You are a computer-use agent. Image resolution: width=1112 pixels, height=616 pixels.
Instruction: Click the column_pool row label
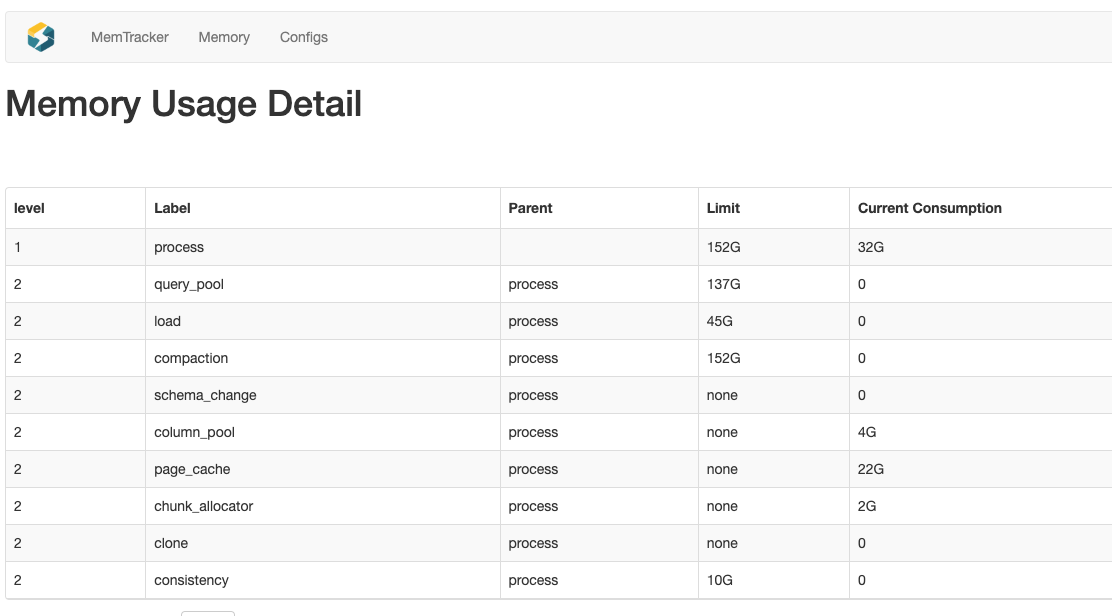click(x=194, y=432)
